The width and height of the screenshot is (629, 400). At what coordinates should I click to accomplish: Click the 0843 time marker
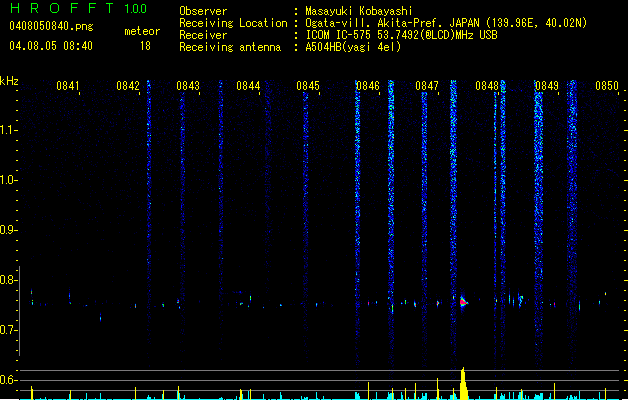(x=188, y=86)
